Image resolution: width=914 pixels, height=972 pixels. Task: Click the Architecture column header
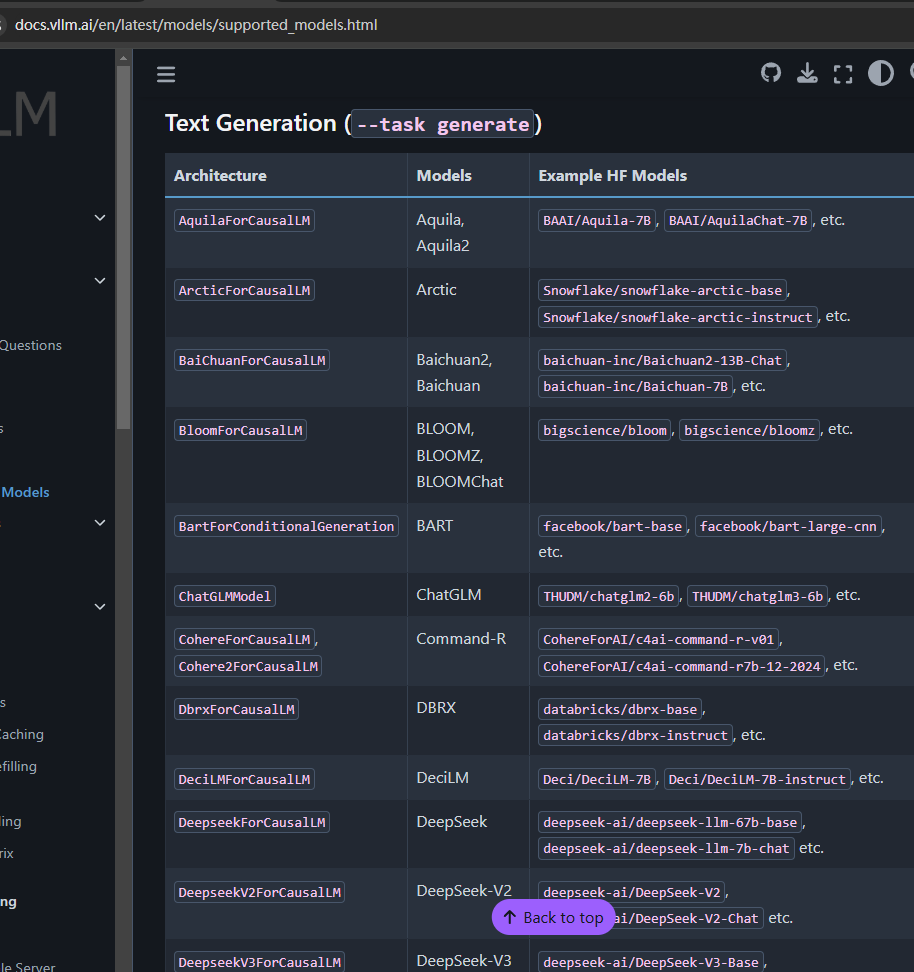tap(220, 175)
